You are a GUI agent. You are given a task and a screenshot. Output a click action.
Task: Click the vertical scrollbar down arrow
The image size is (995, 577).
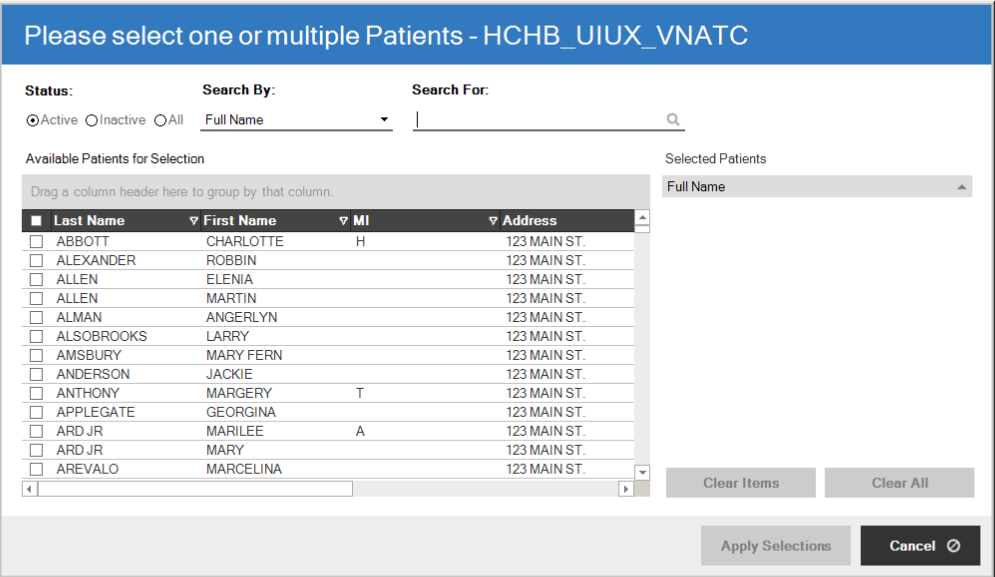point(642,471)
